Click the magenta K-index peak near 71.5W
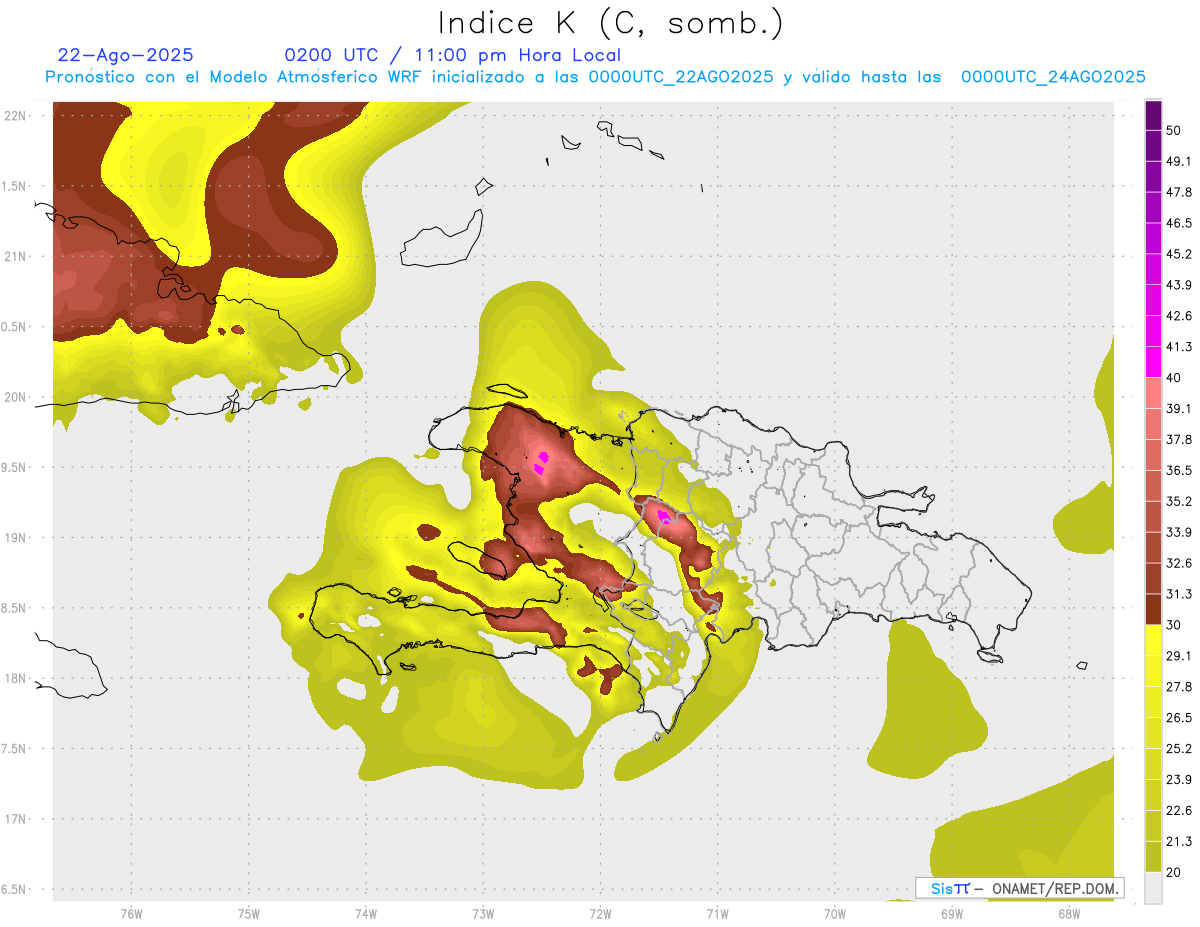This screenshot has width=1200, height=927. [663, 516]
